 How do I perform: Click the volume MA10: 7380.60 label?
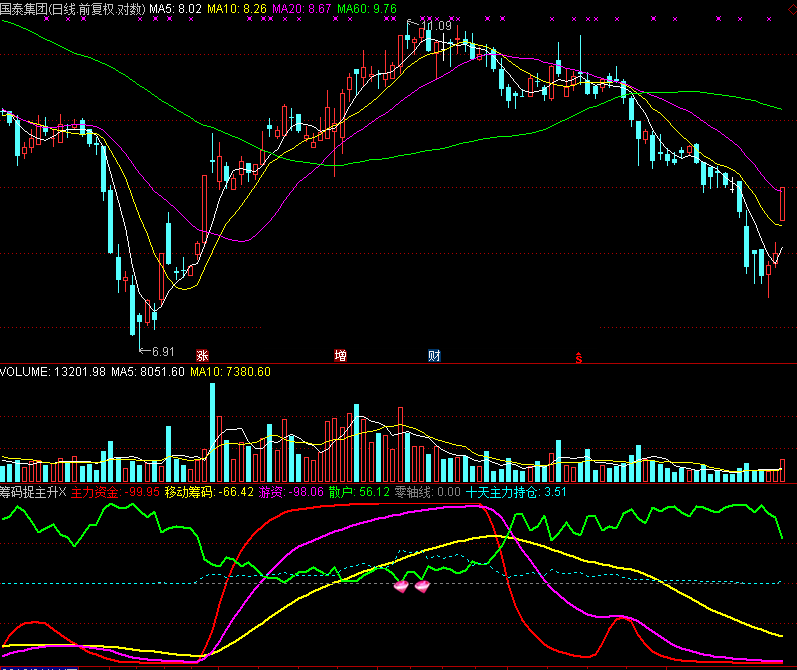[x=230, y=372]
